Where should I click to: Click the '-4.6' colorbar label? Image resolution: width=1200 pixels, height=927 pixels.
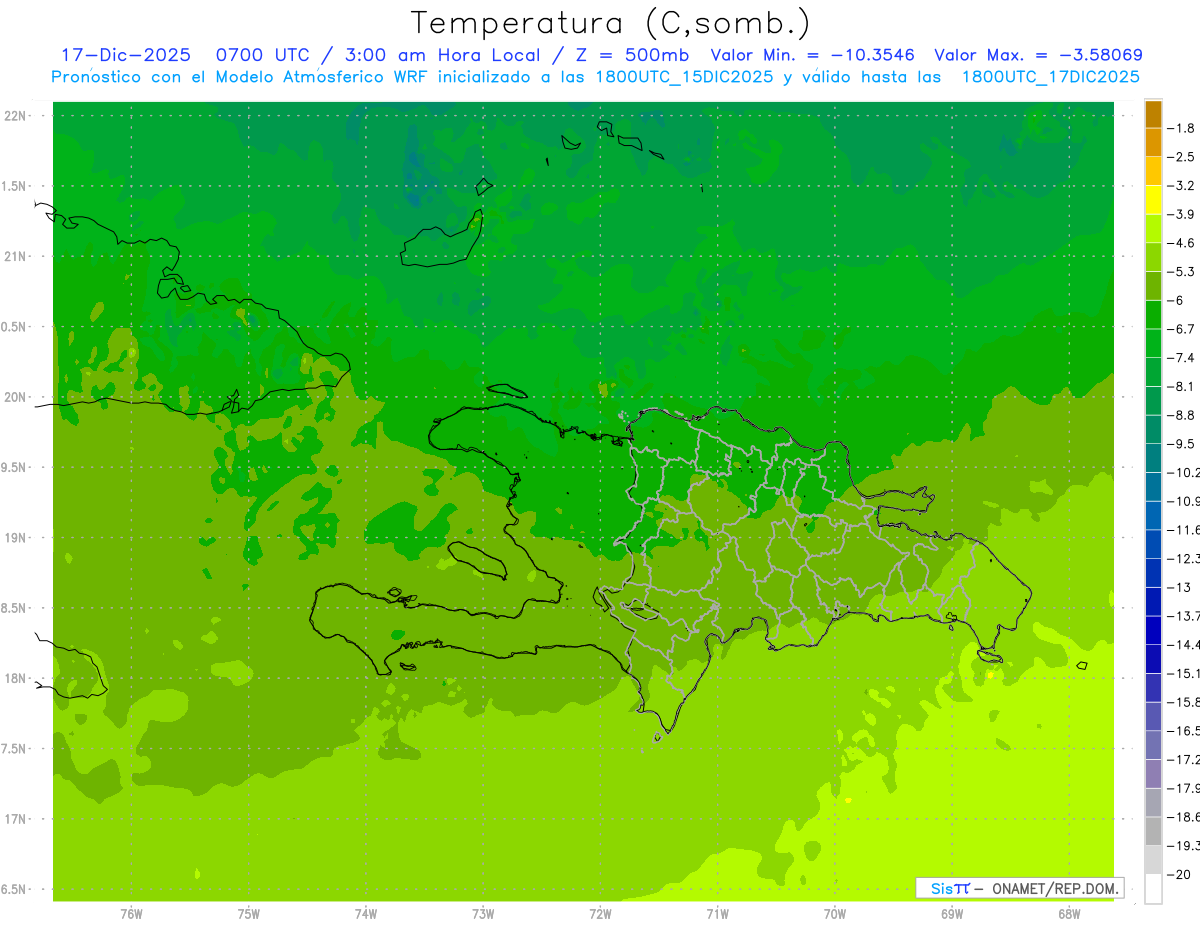(x=1181, y=243)
